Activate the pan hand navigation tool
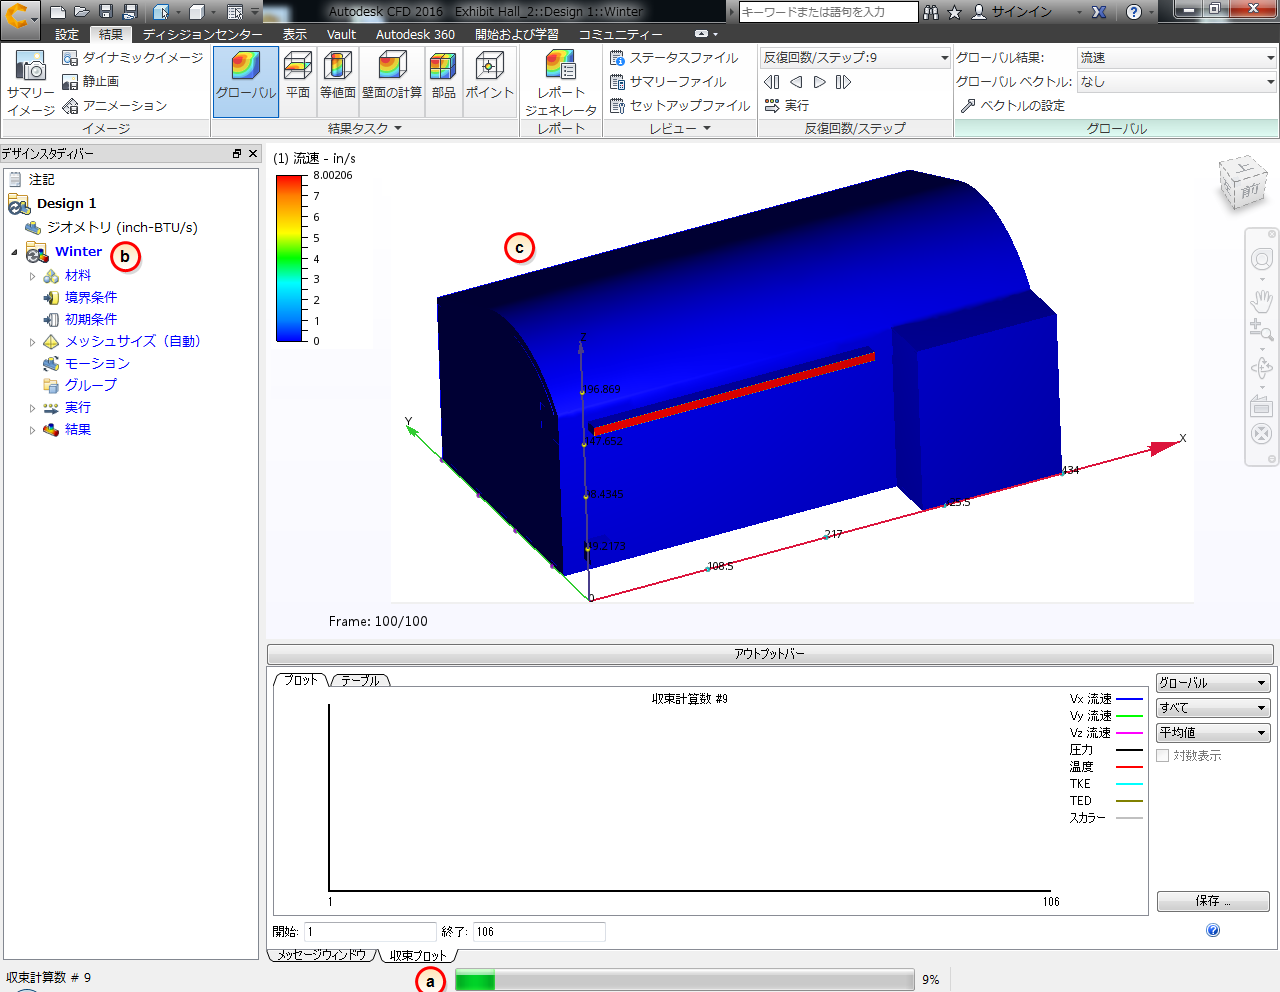 1261,299
